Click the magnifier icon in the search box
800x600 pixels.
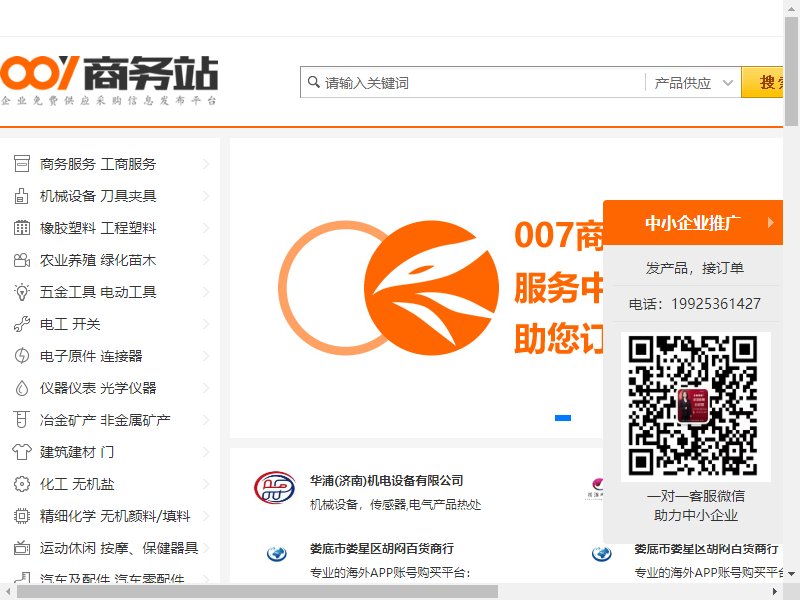click(314, 82)
